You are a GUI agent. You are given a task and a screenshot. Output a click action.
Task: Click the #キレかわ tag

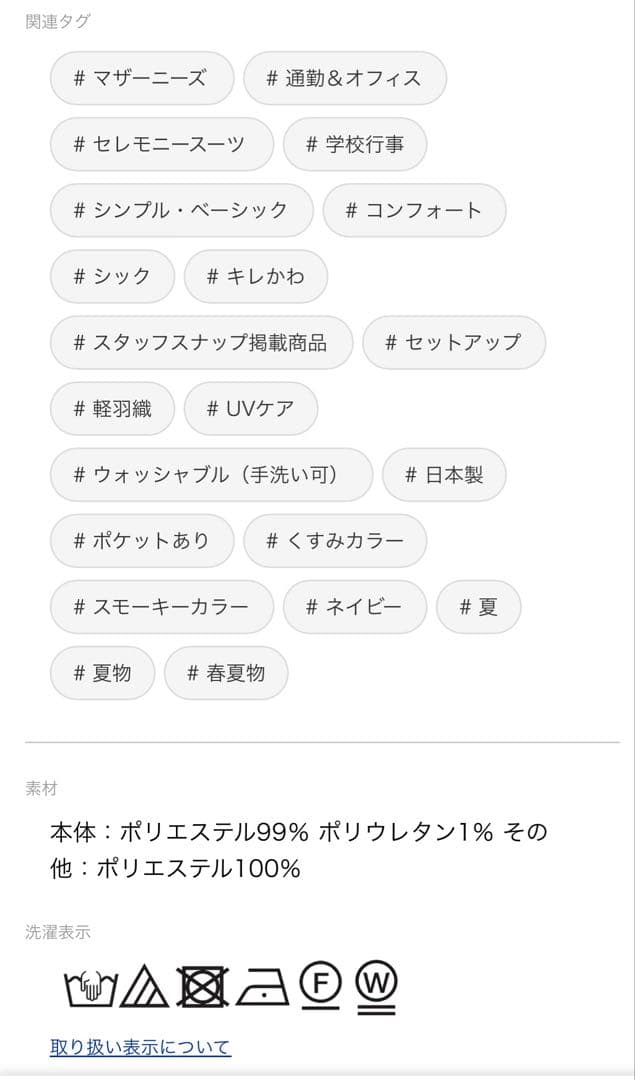(x=255, y=276)
